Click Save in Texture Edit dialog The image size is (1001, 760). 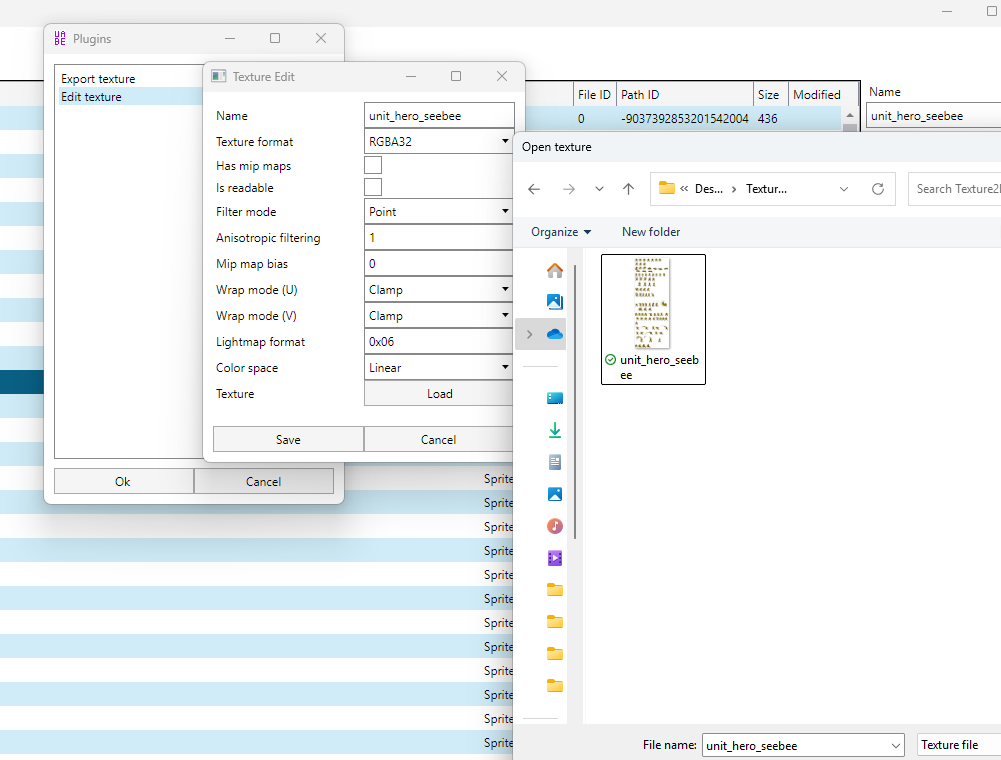click(x=288, y=440)
